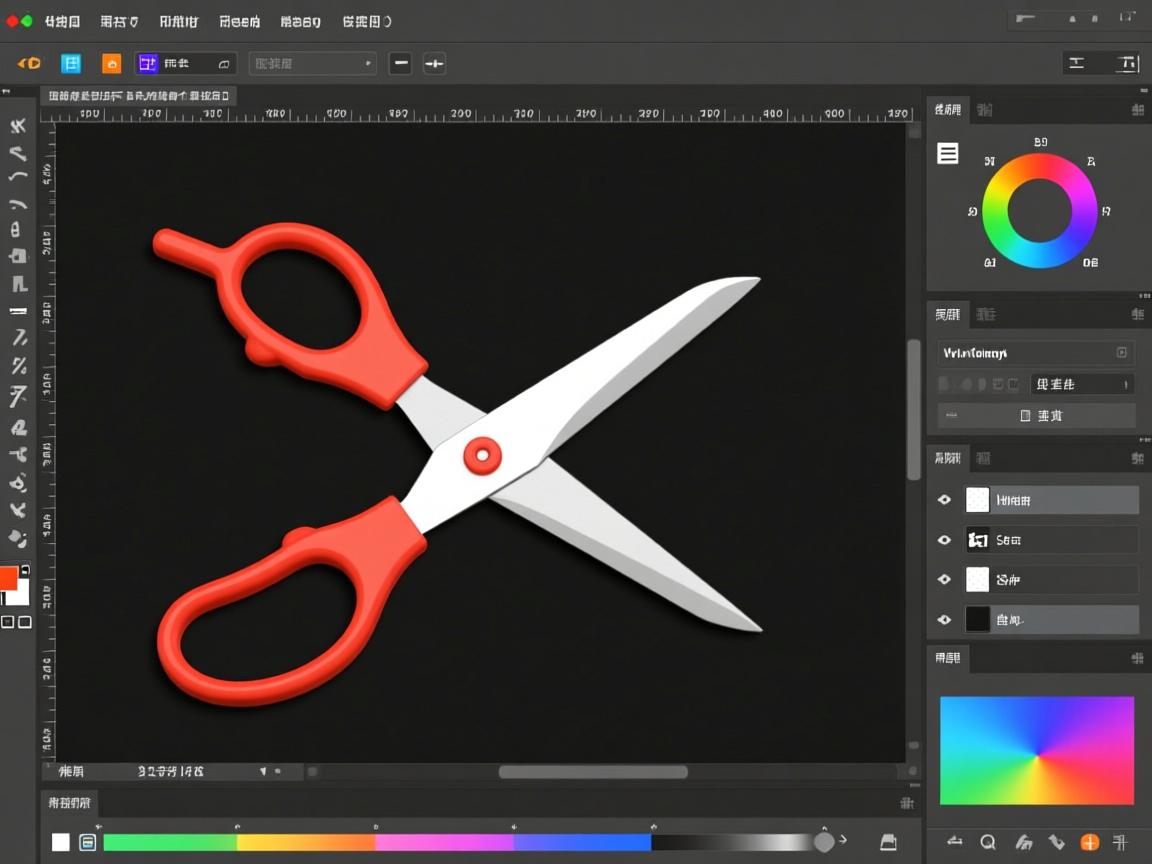Click the red foreground color swatch

point(9,578)
